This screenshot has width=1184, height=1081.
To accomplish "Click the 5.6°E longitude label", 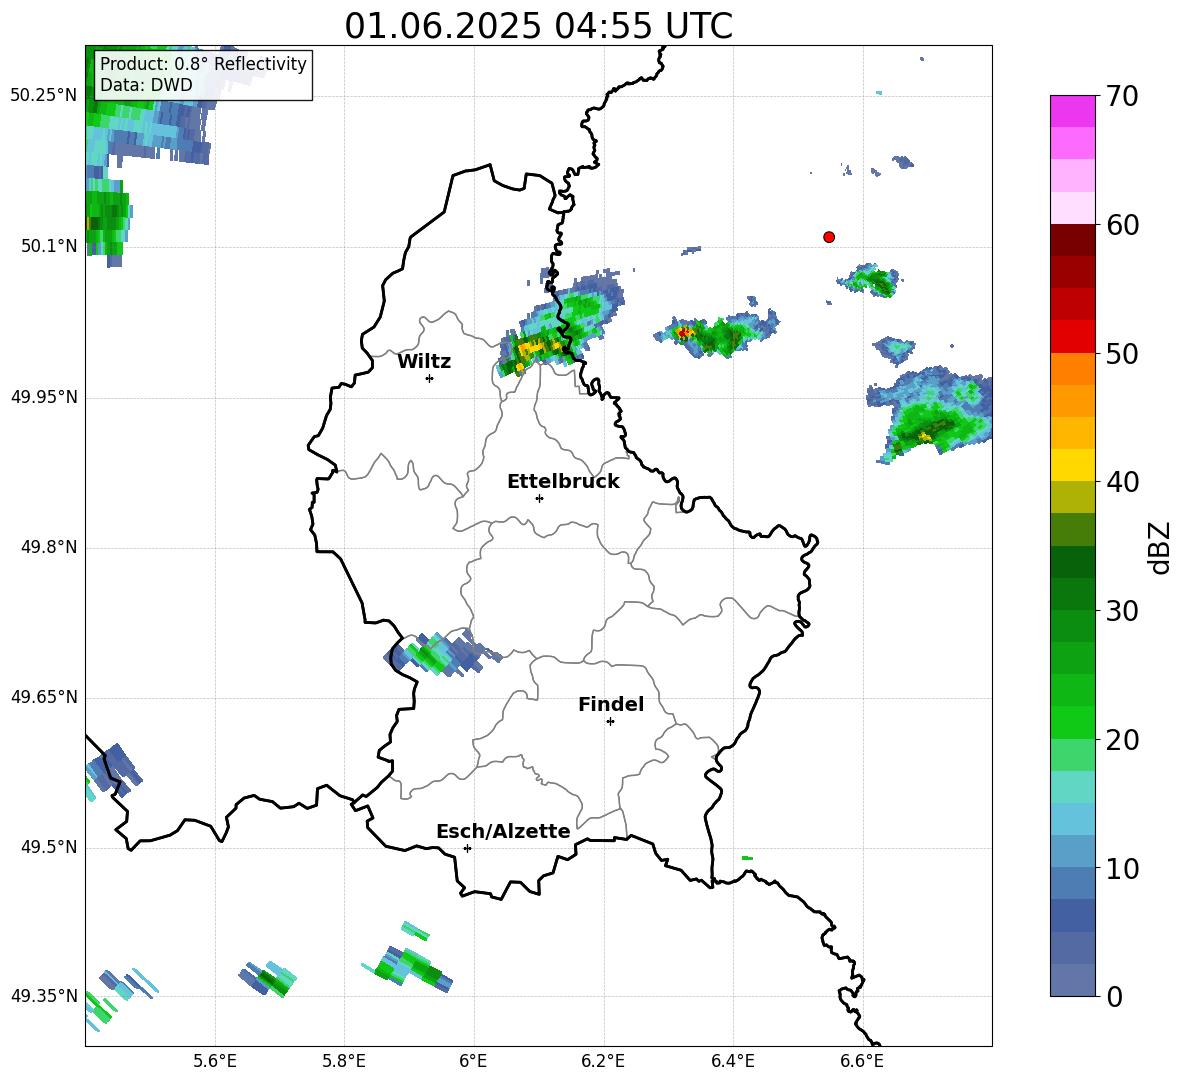I will [x=215, y=1062].
